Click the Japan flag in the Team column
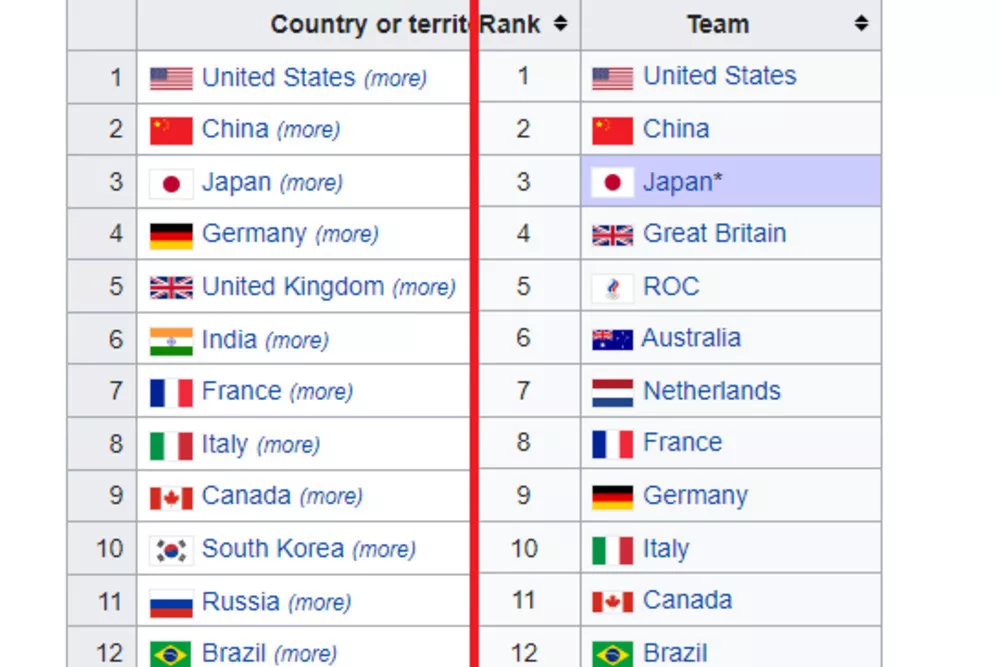The image size is (1000, 667). (614, 181)
